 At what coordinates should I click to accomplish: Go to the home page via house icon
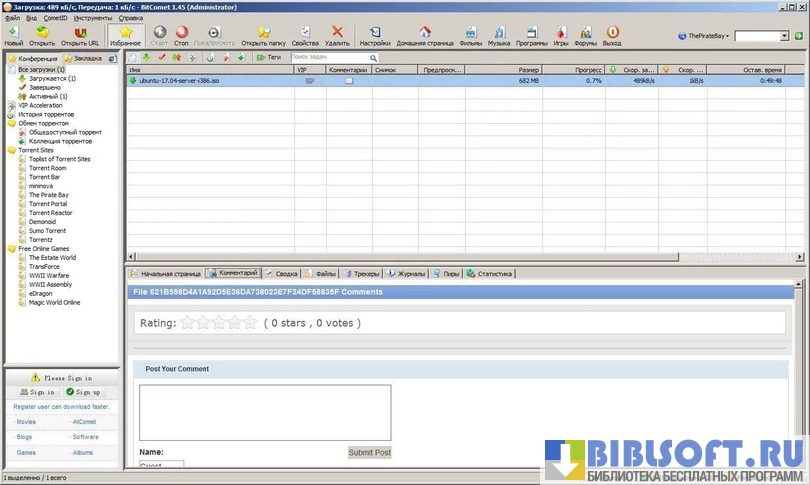pos(424,35)
